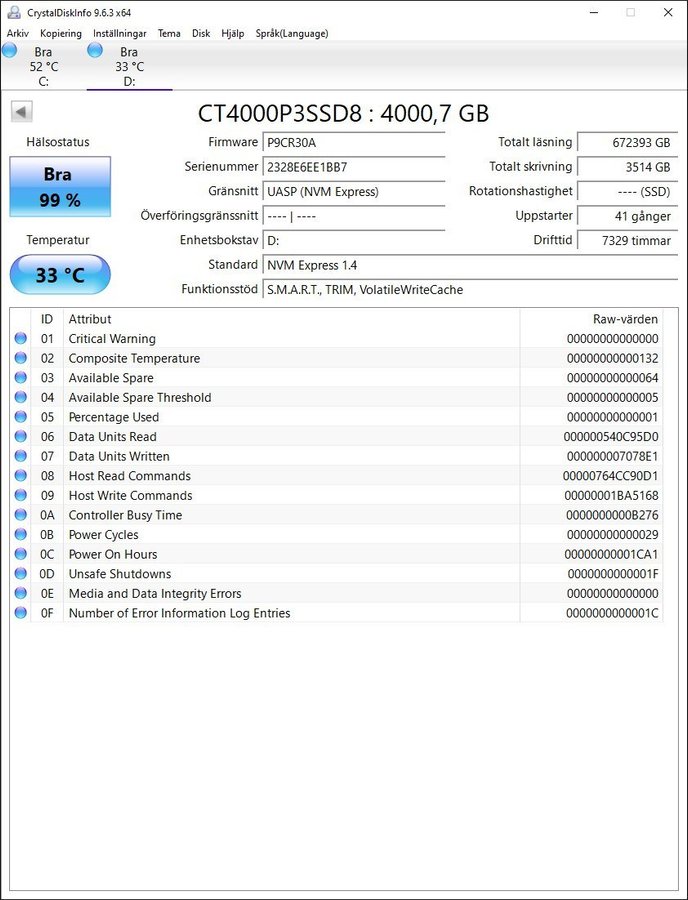This screenshot has width=688, height=900.
Task: Open the Inställningar menu
Action: pyautogui.click(x=119, y=33)
